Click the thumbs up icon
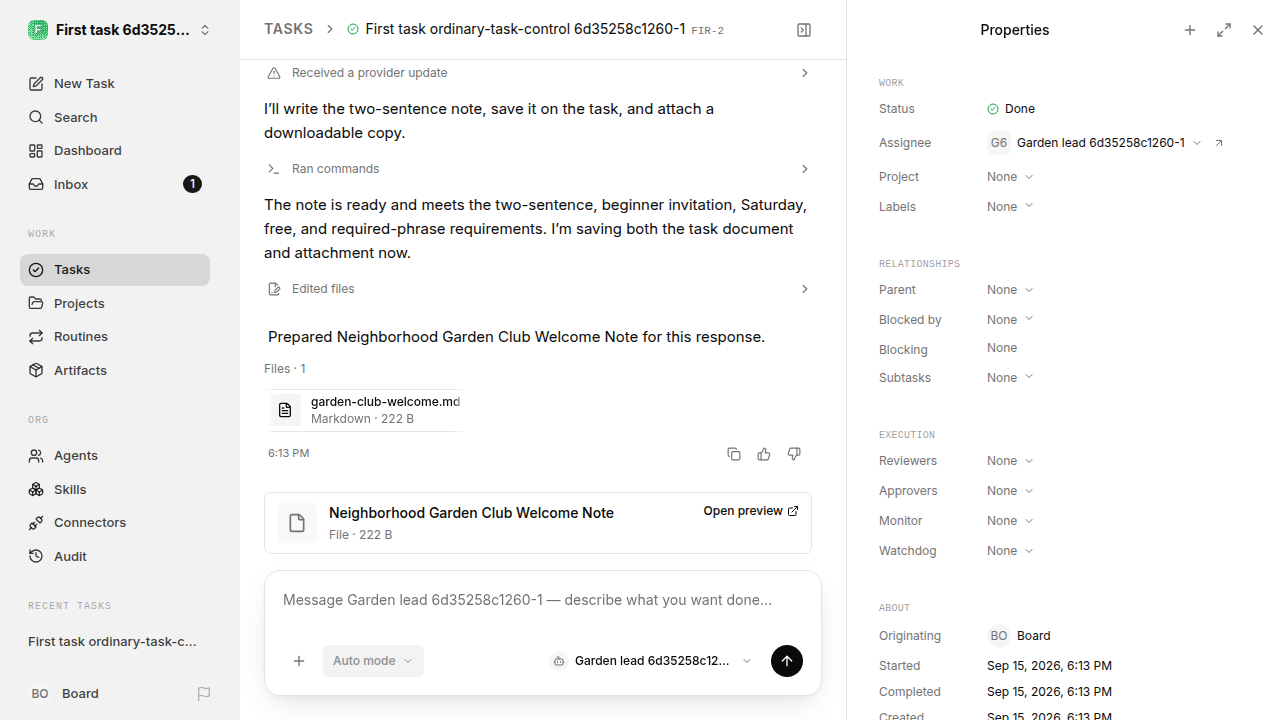The image size is (1280, 720). (x=764, y=454)
